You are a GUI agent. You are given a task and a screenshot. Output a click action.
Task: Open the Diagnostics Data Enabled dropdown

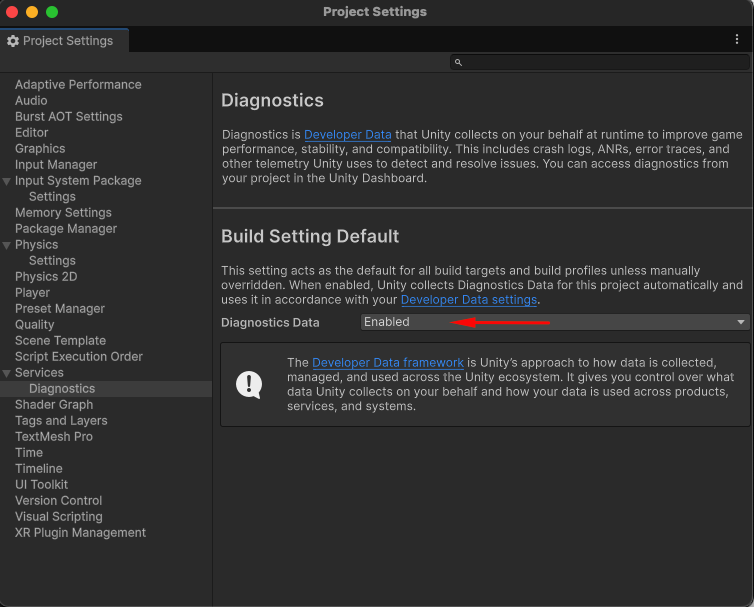click(555, 322)
